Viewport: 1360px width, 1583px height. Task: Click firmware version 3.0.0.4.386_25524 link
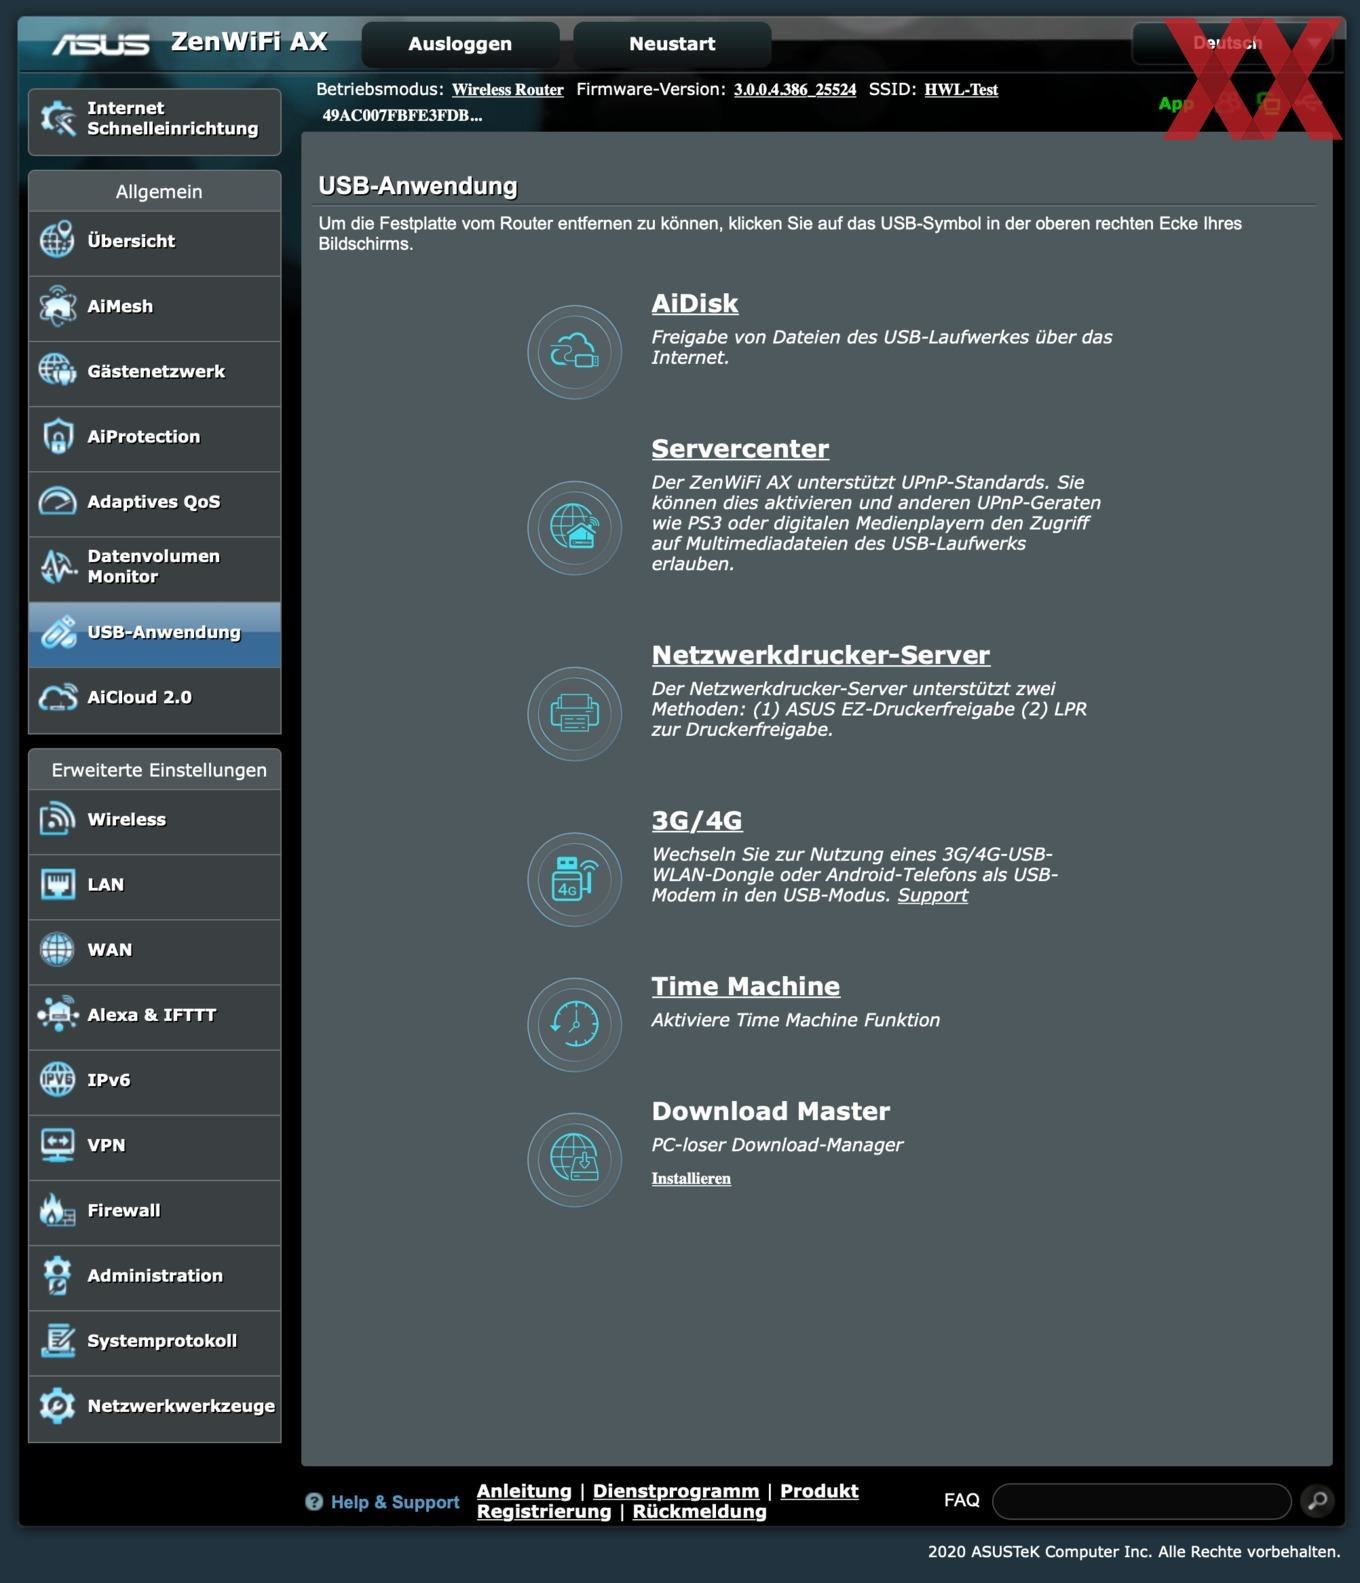pyautogui.click(x=795, y=89)
